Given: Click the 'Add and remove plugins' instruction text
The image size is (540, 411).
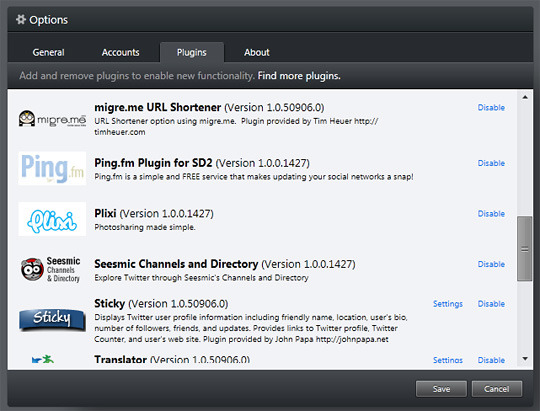Looking at the screenshot, I should coord(137,76).
